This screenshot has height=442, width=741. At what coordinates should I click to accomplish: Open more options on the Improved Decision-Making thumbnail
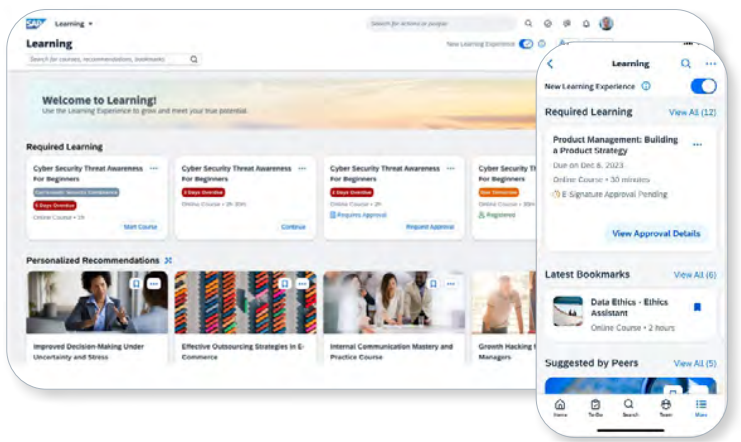(154, 284)
